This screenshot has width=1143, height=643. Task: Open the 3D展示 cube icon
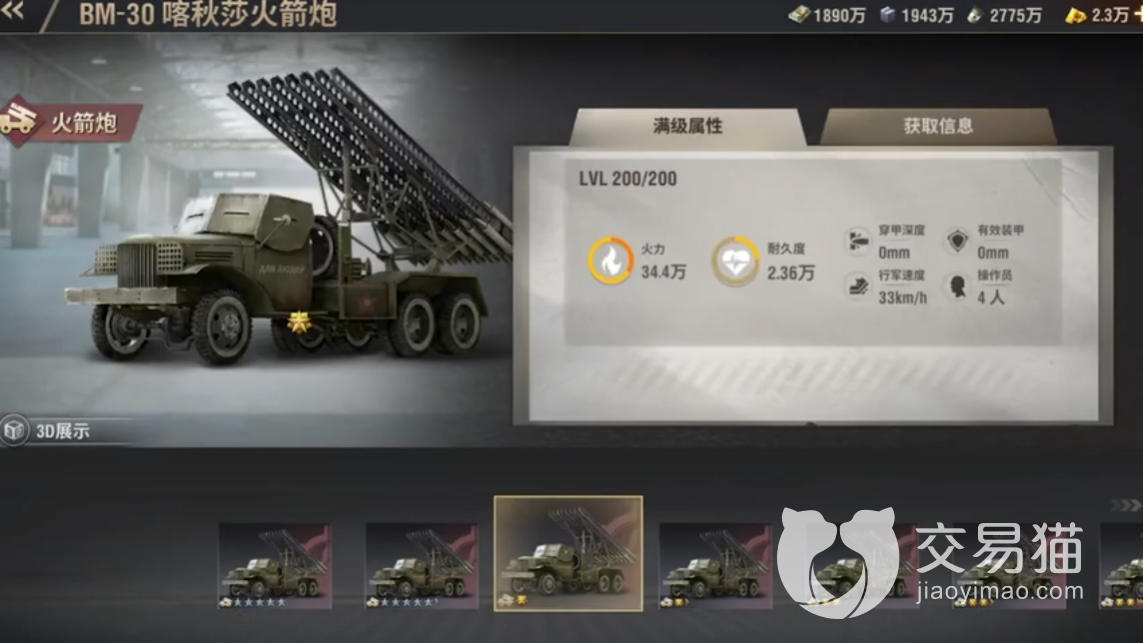(15, 430)
